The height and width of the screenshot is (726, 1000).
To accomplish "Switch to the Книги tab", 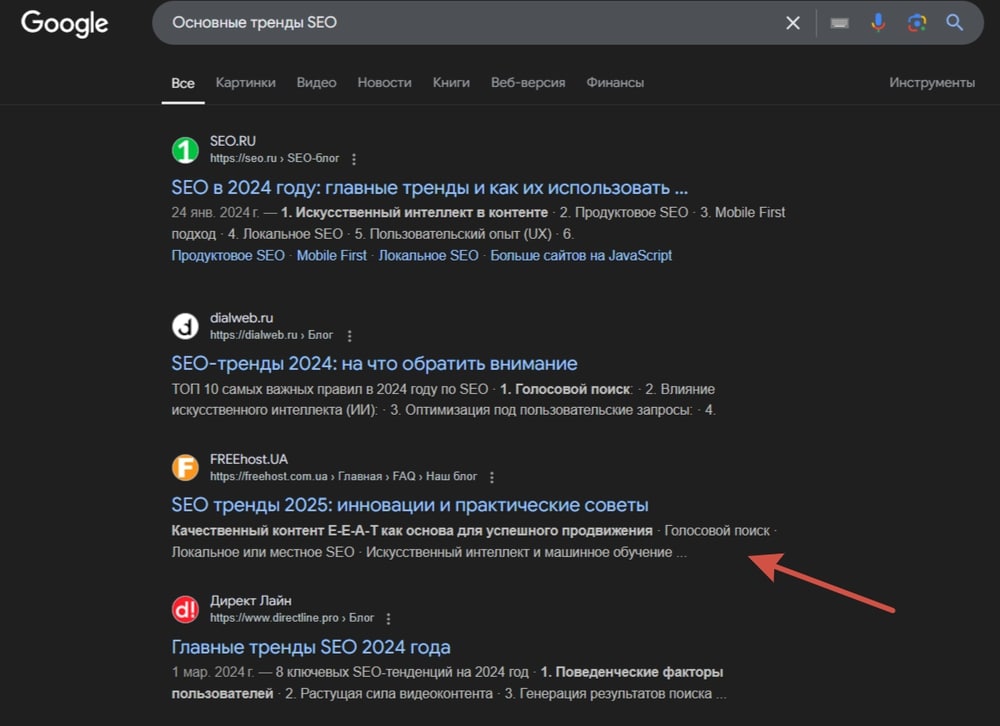I will (x=451, y=82).
